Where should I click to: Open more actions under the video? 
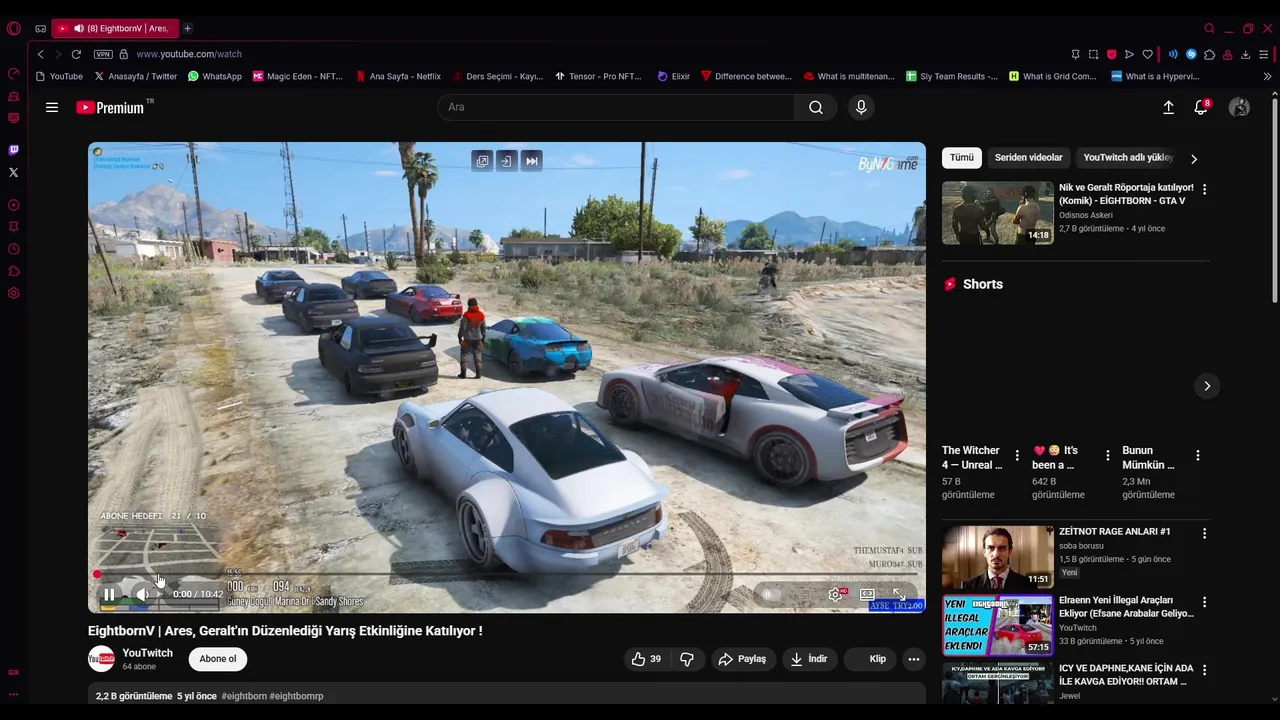[x=913, y=659]
